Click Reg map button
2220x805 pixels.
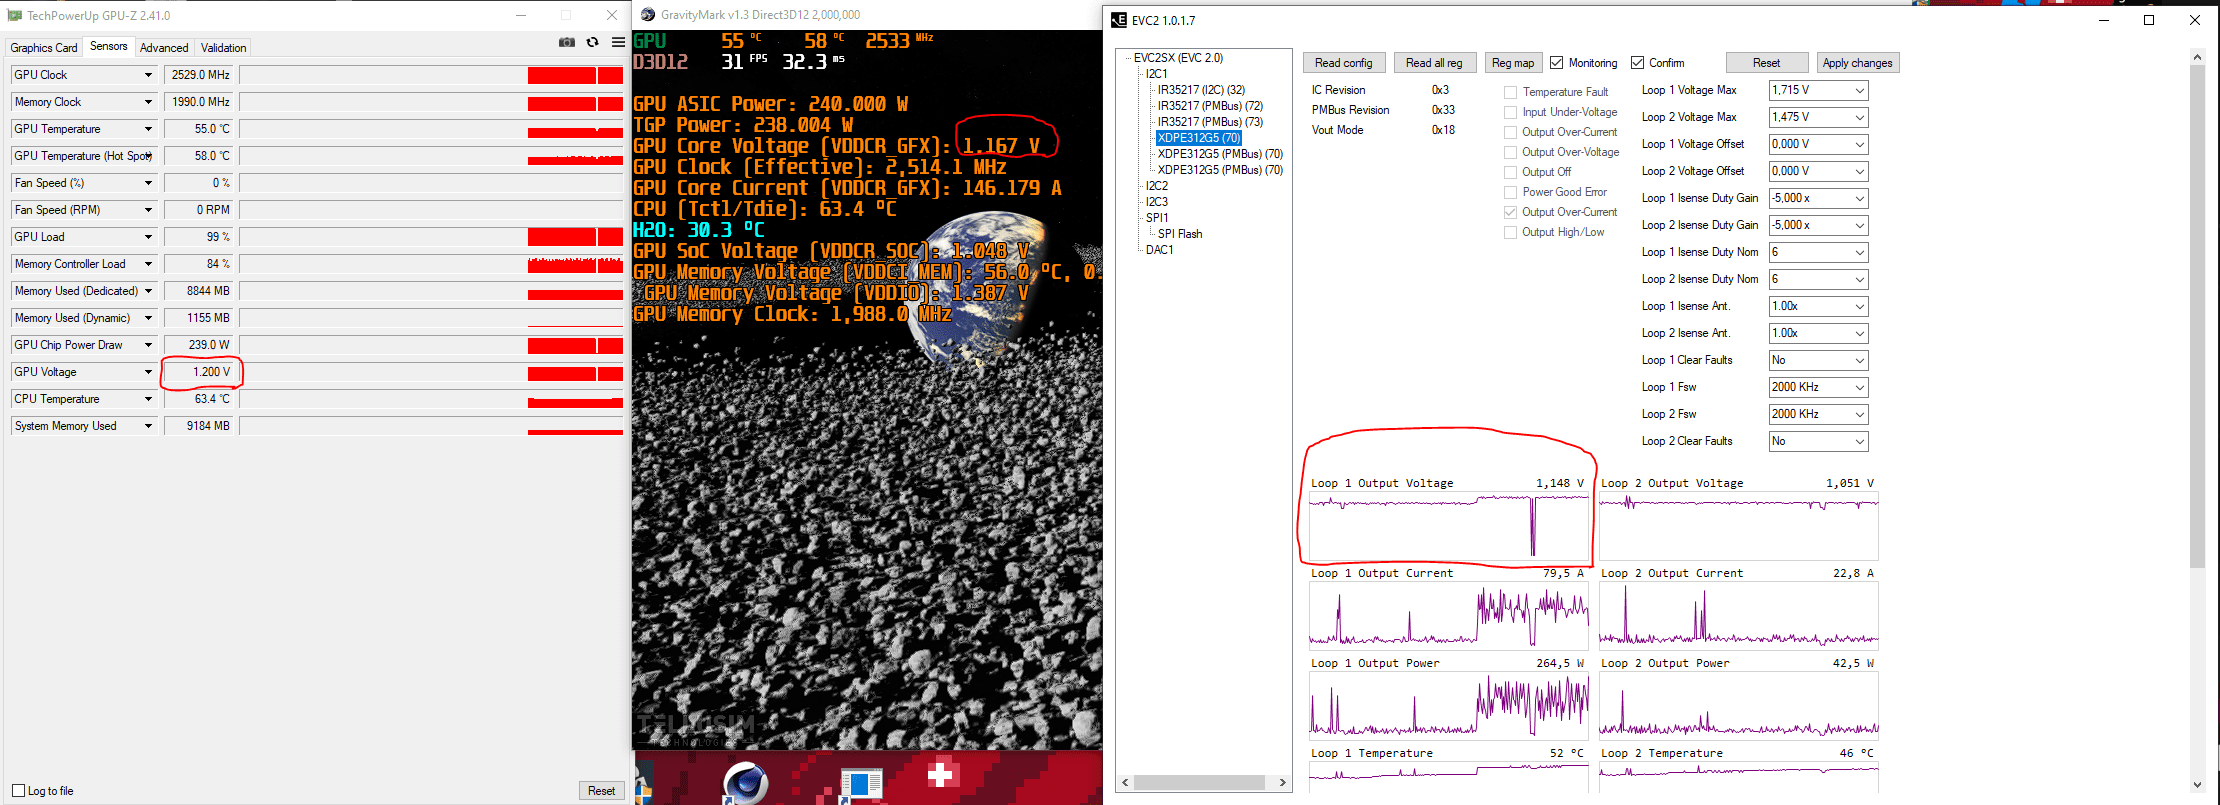(1512, 63)
